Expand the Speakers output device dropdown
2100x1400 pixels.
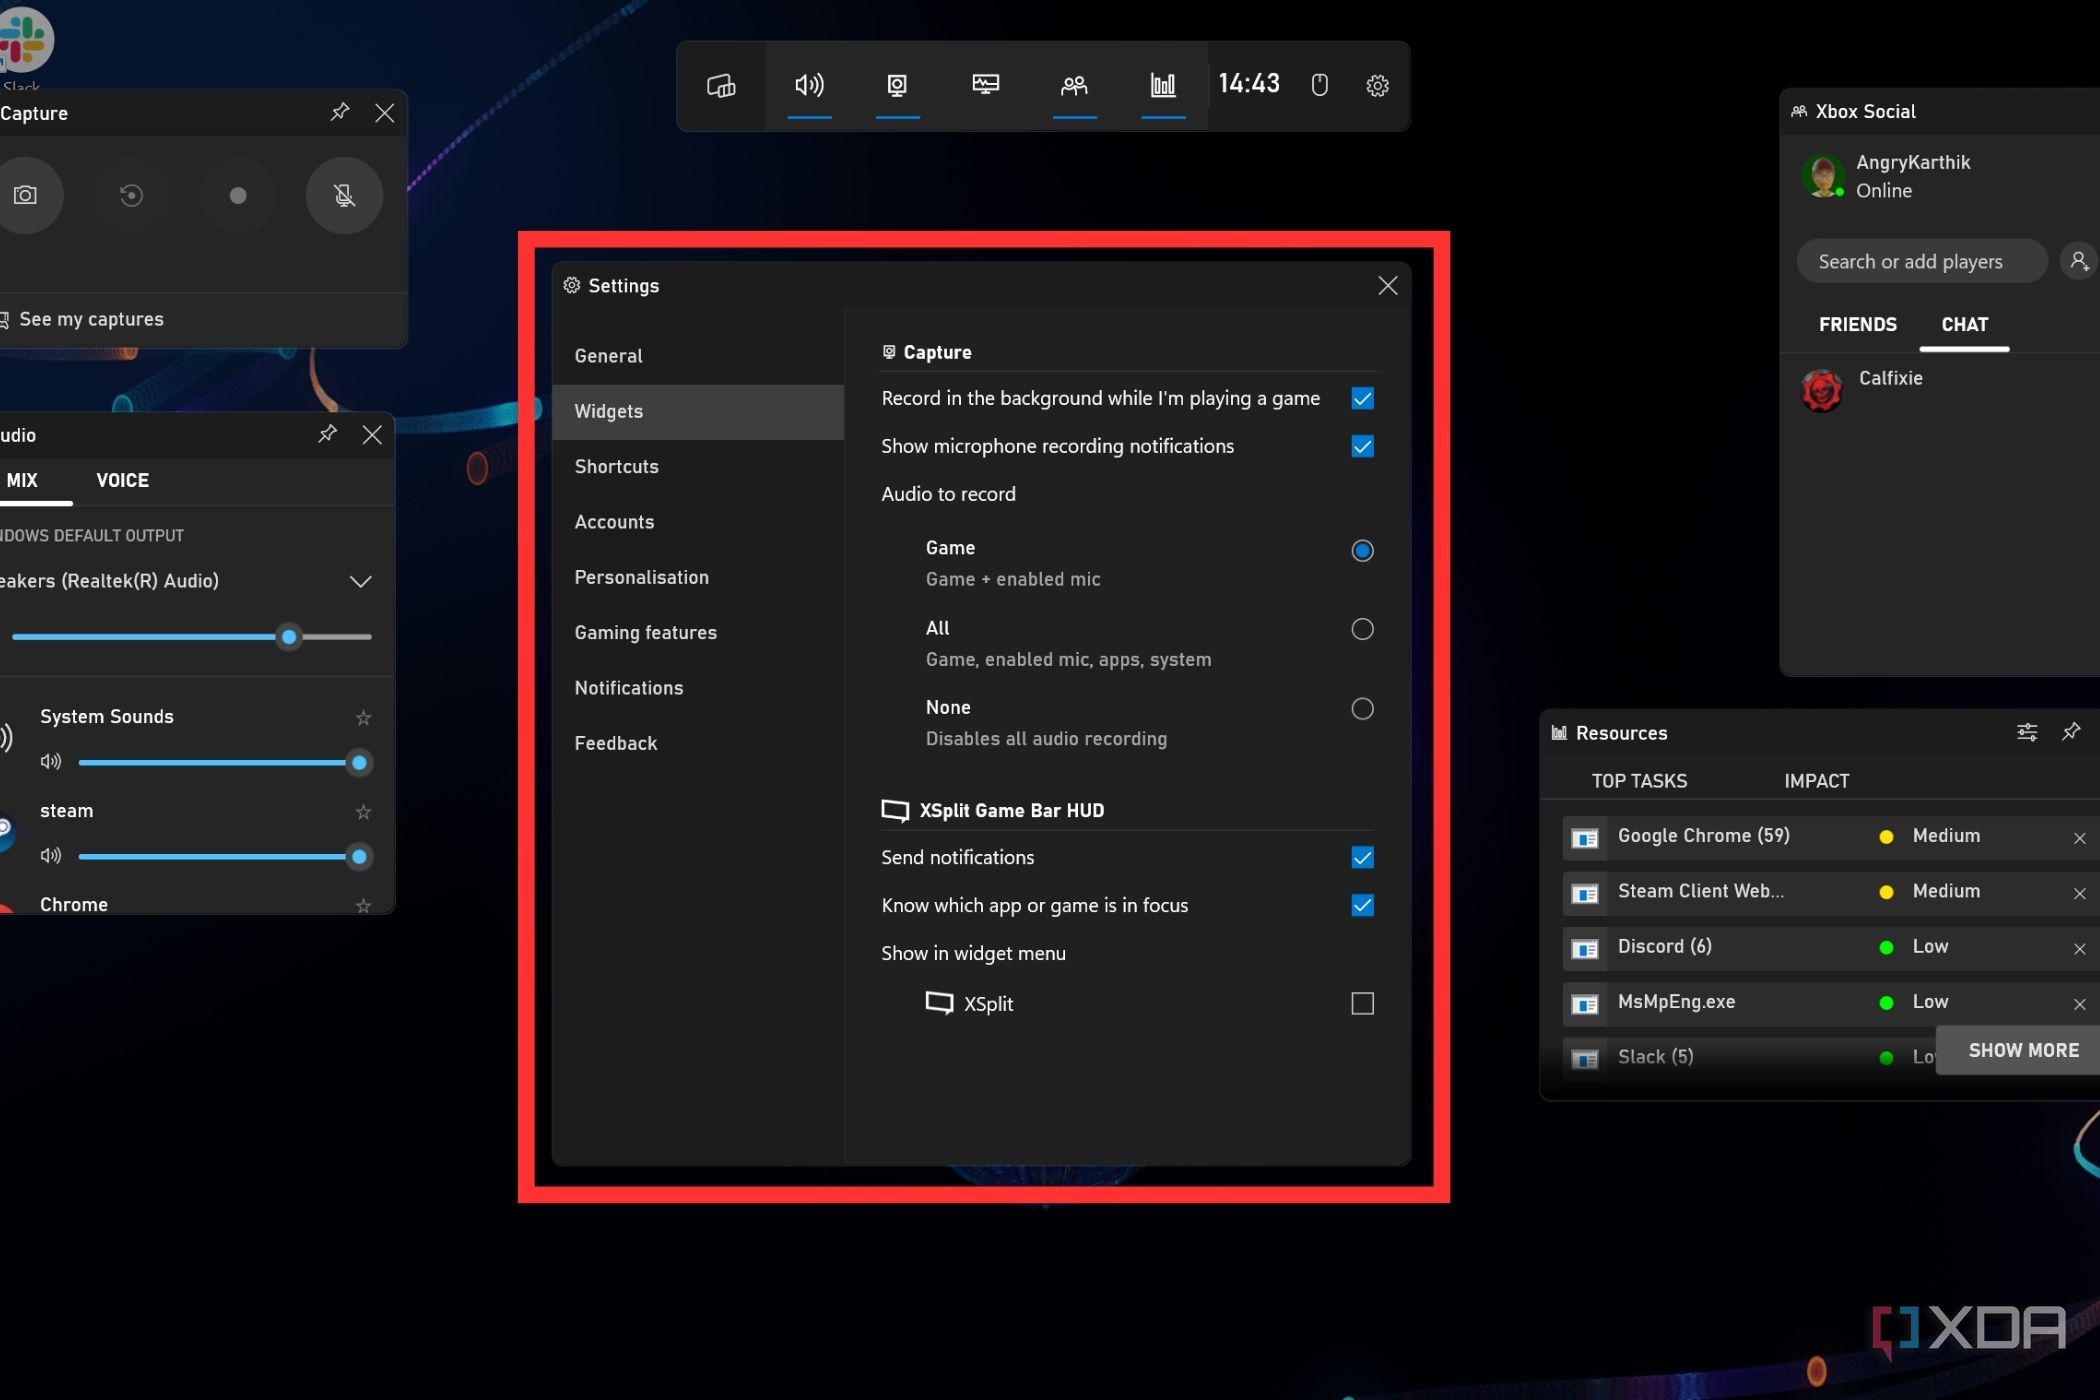[360, 581]
